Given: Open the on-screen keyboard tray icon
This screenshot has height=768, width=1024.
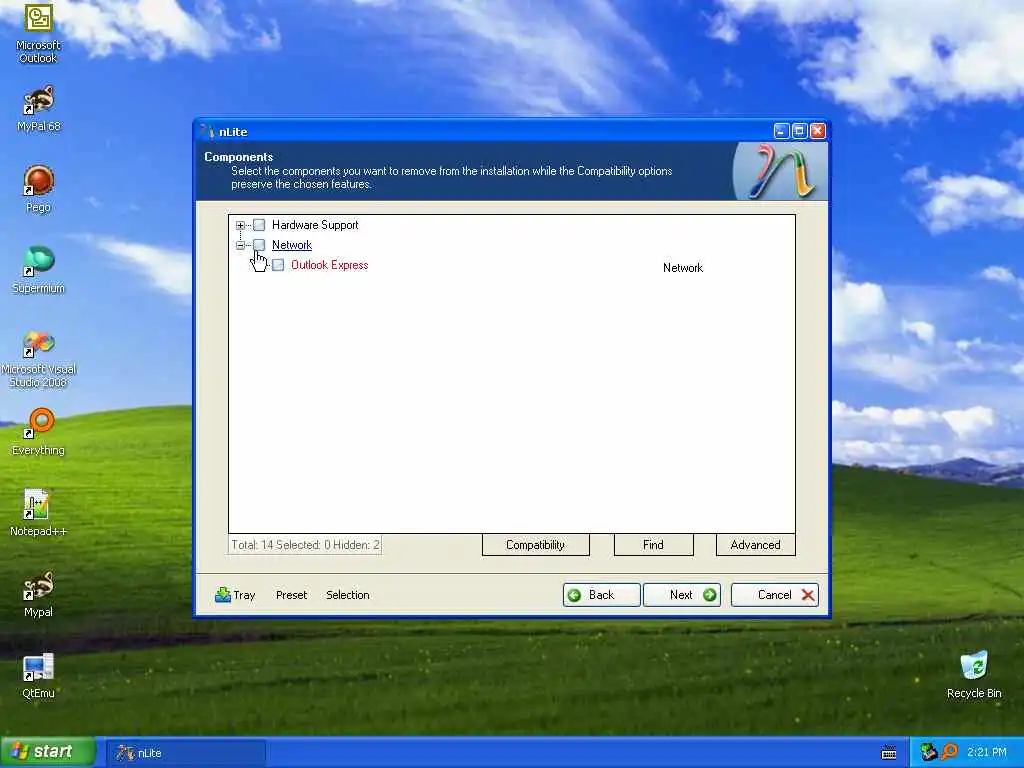Looking at the screenshot, I should pos(889,752).
